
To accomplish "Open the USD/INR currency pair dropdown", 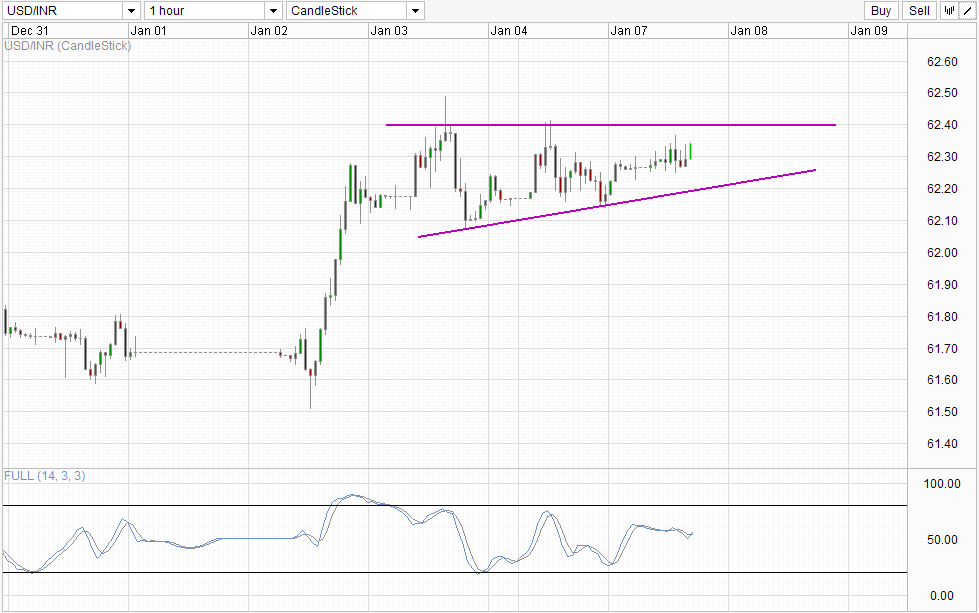I will [131, 11].
